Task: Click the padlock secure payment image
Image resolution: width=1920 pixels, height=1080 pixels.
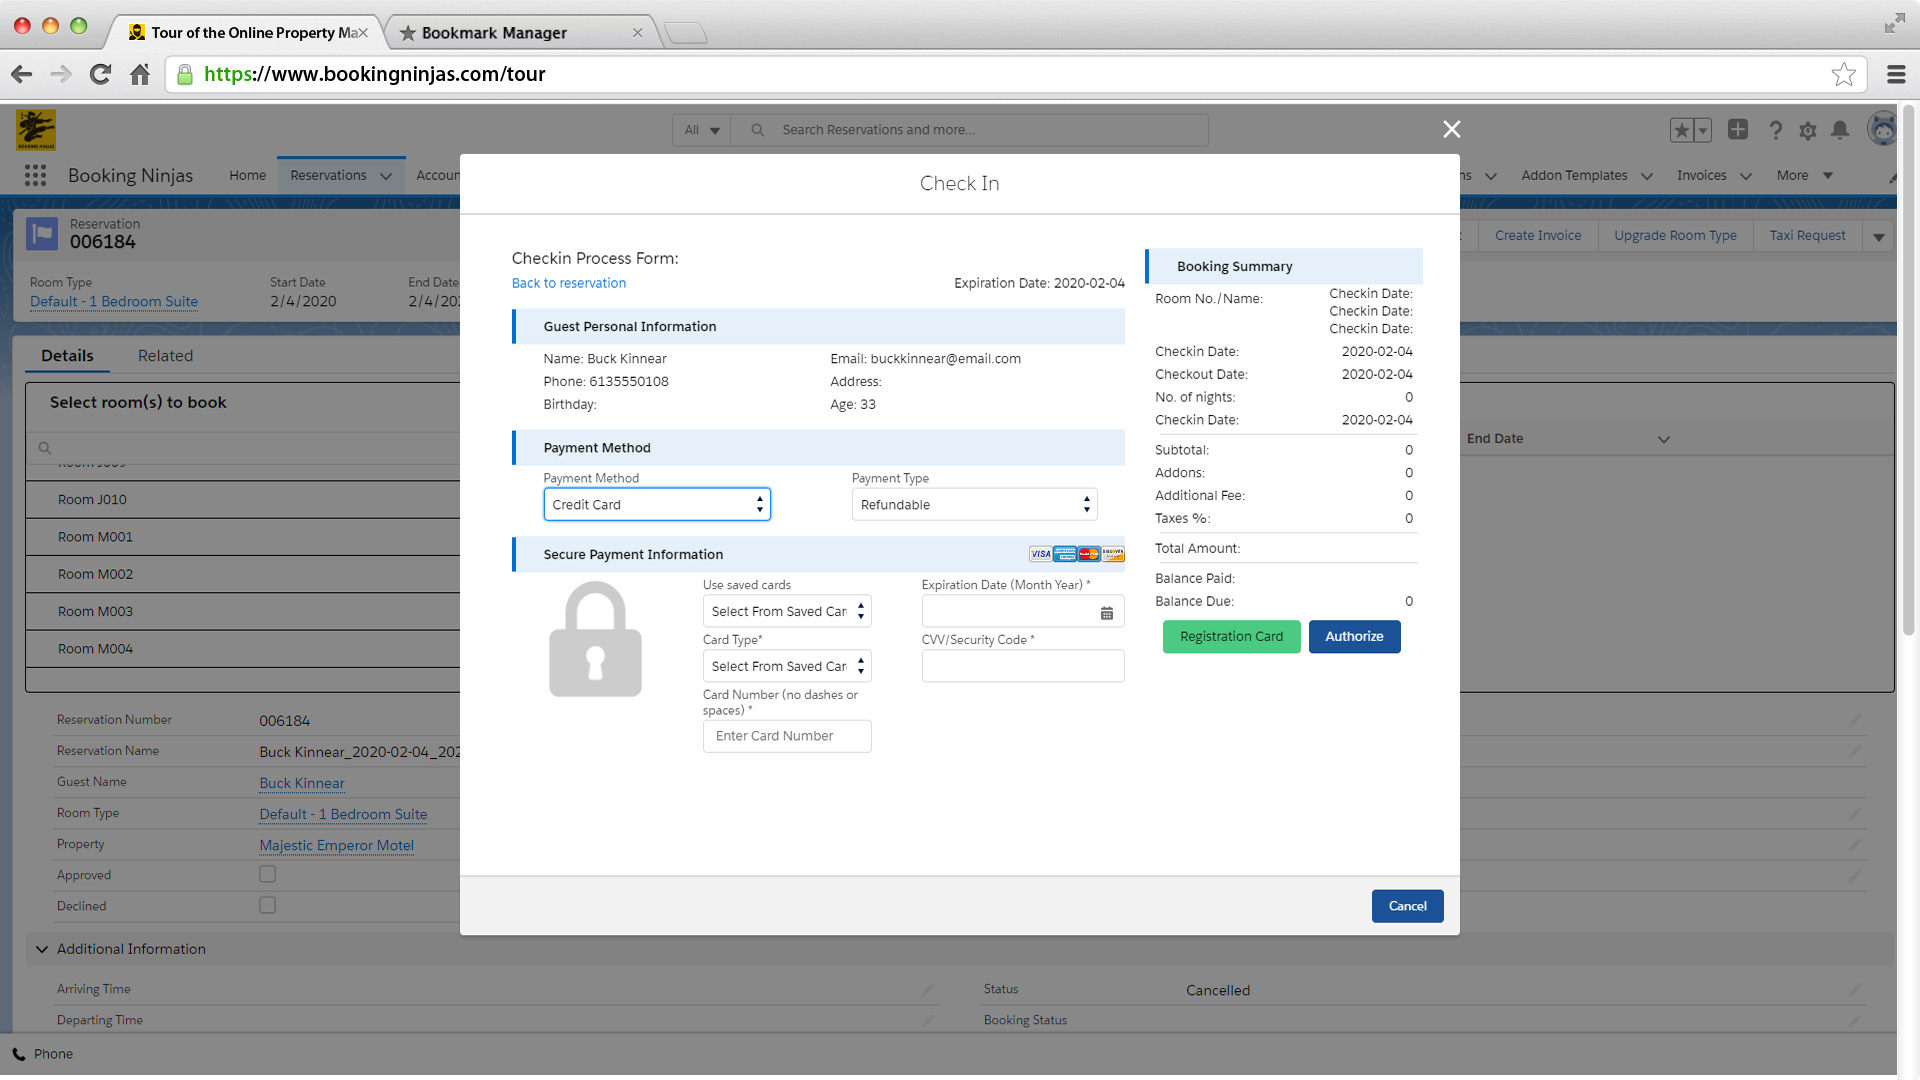Action: click(x=595, y=639)
